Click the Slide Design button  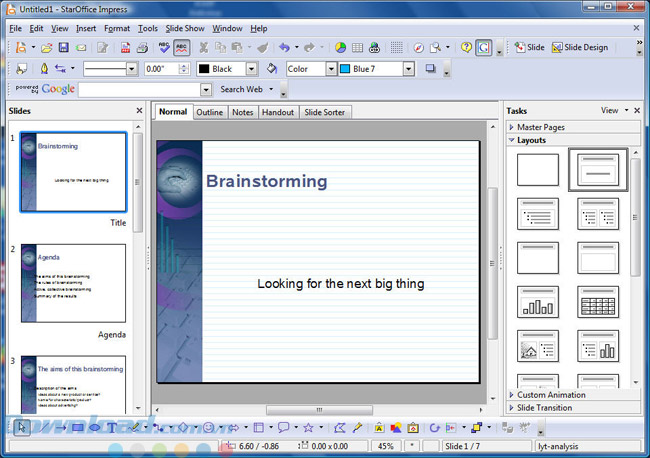tap(579, 48)
